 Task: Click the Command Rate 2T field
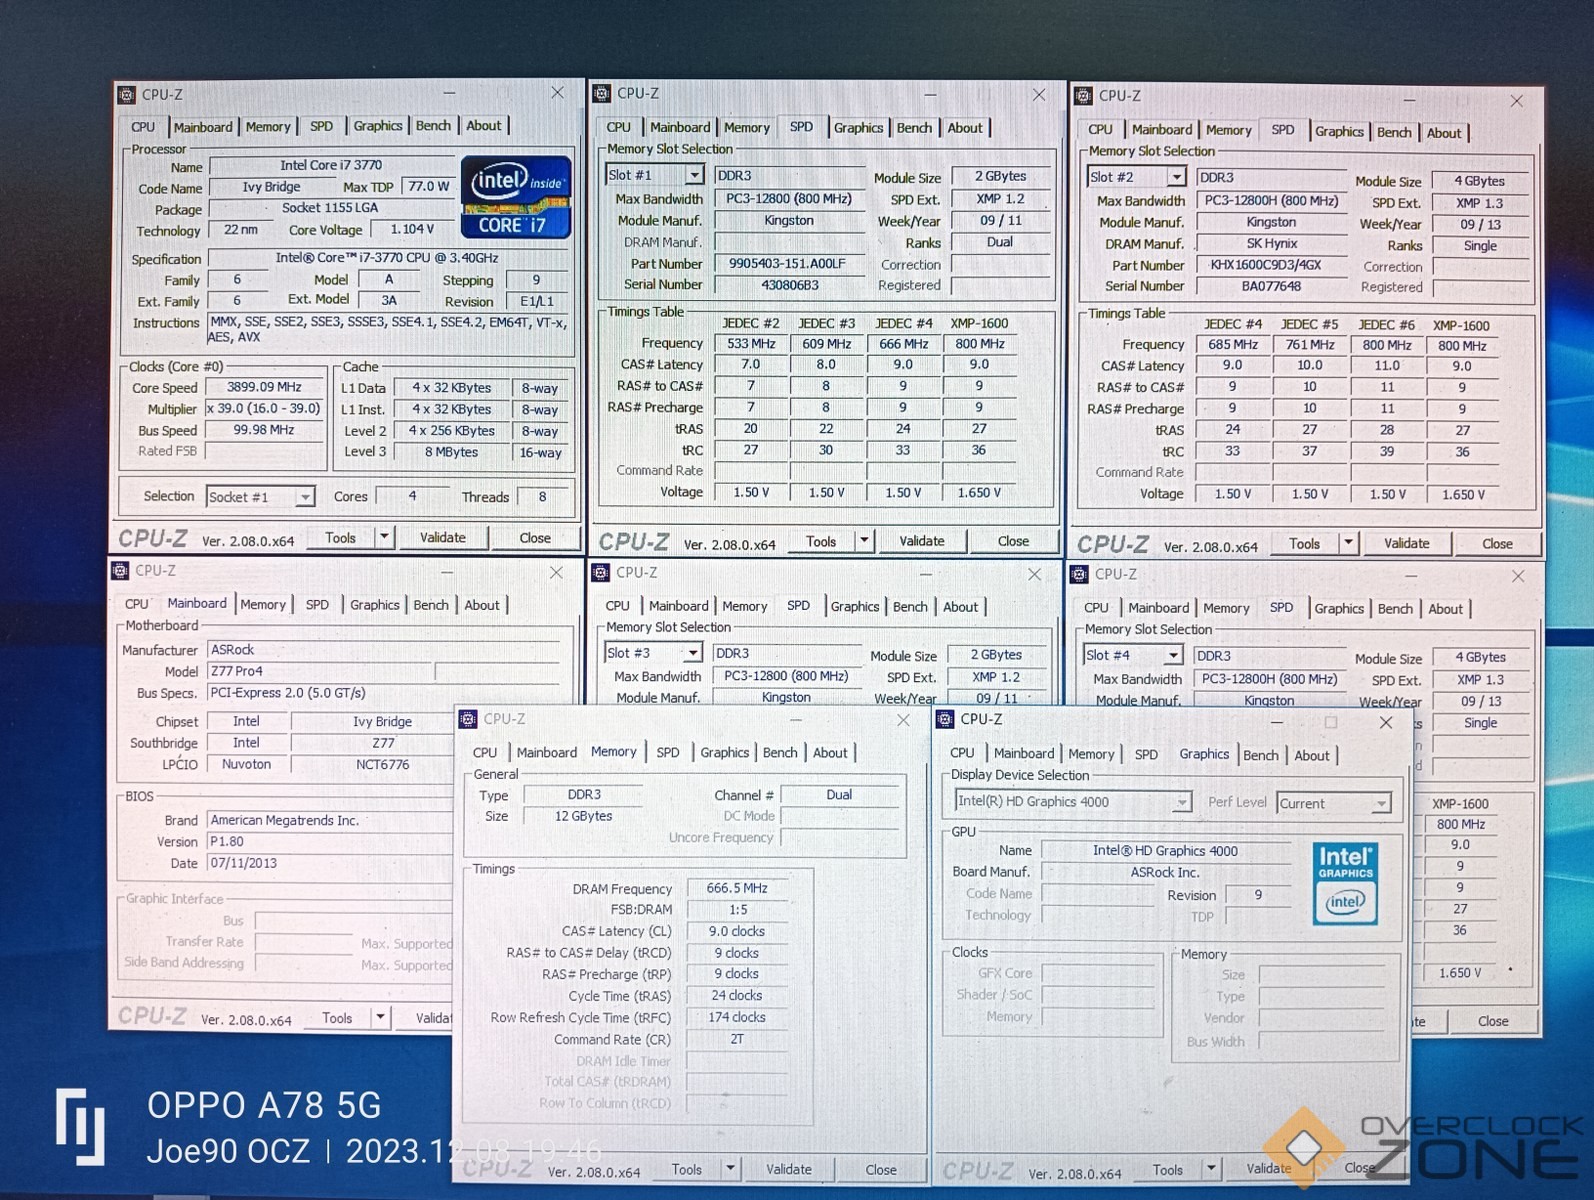tap(737, 1039)
